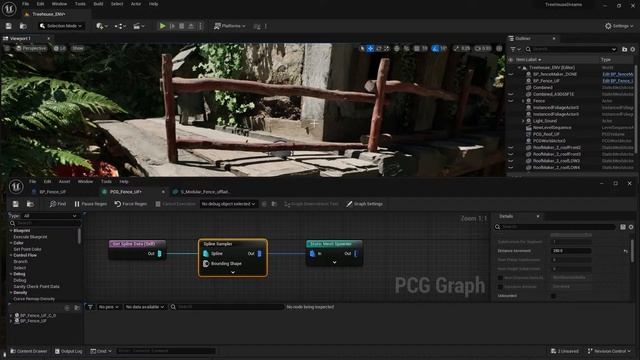Collapse the Treehouse_ENV (Editor) tree root
This screenshot has height=360, width=640.
(x=519, y=68)
